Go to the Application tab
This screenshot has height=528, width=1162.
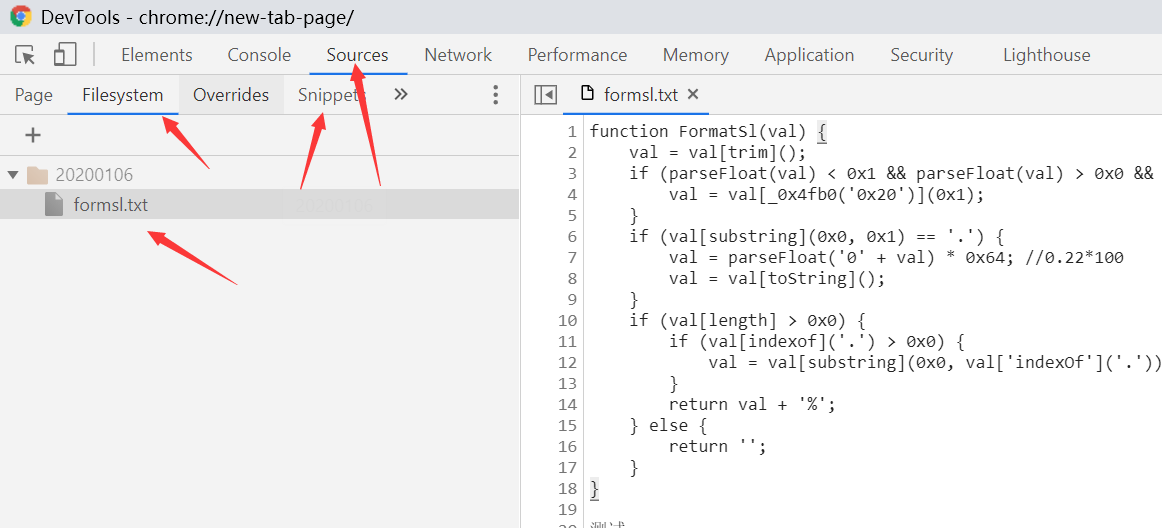[809, 55]
